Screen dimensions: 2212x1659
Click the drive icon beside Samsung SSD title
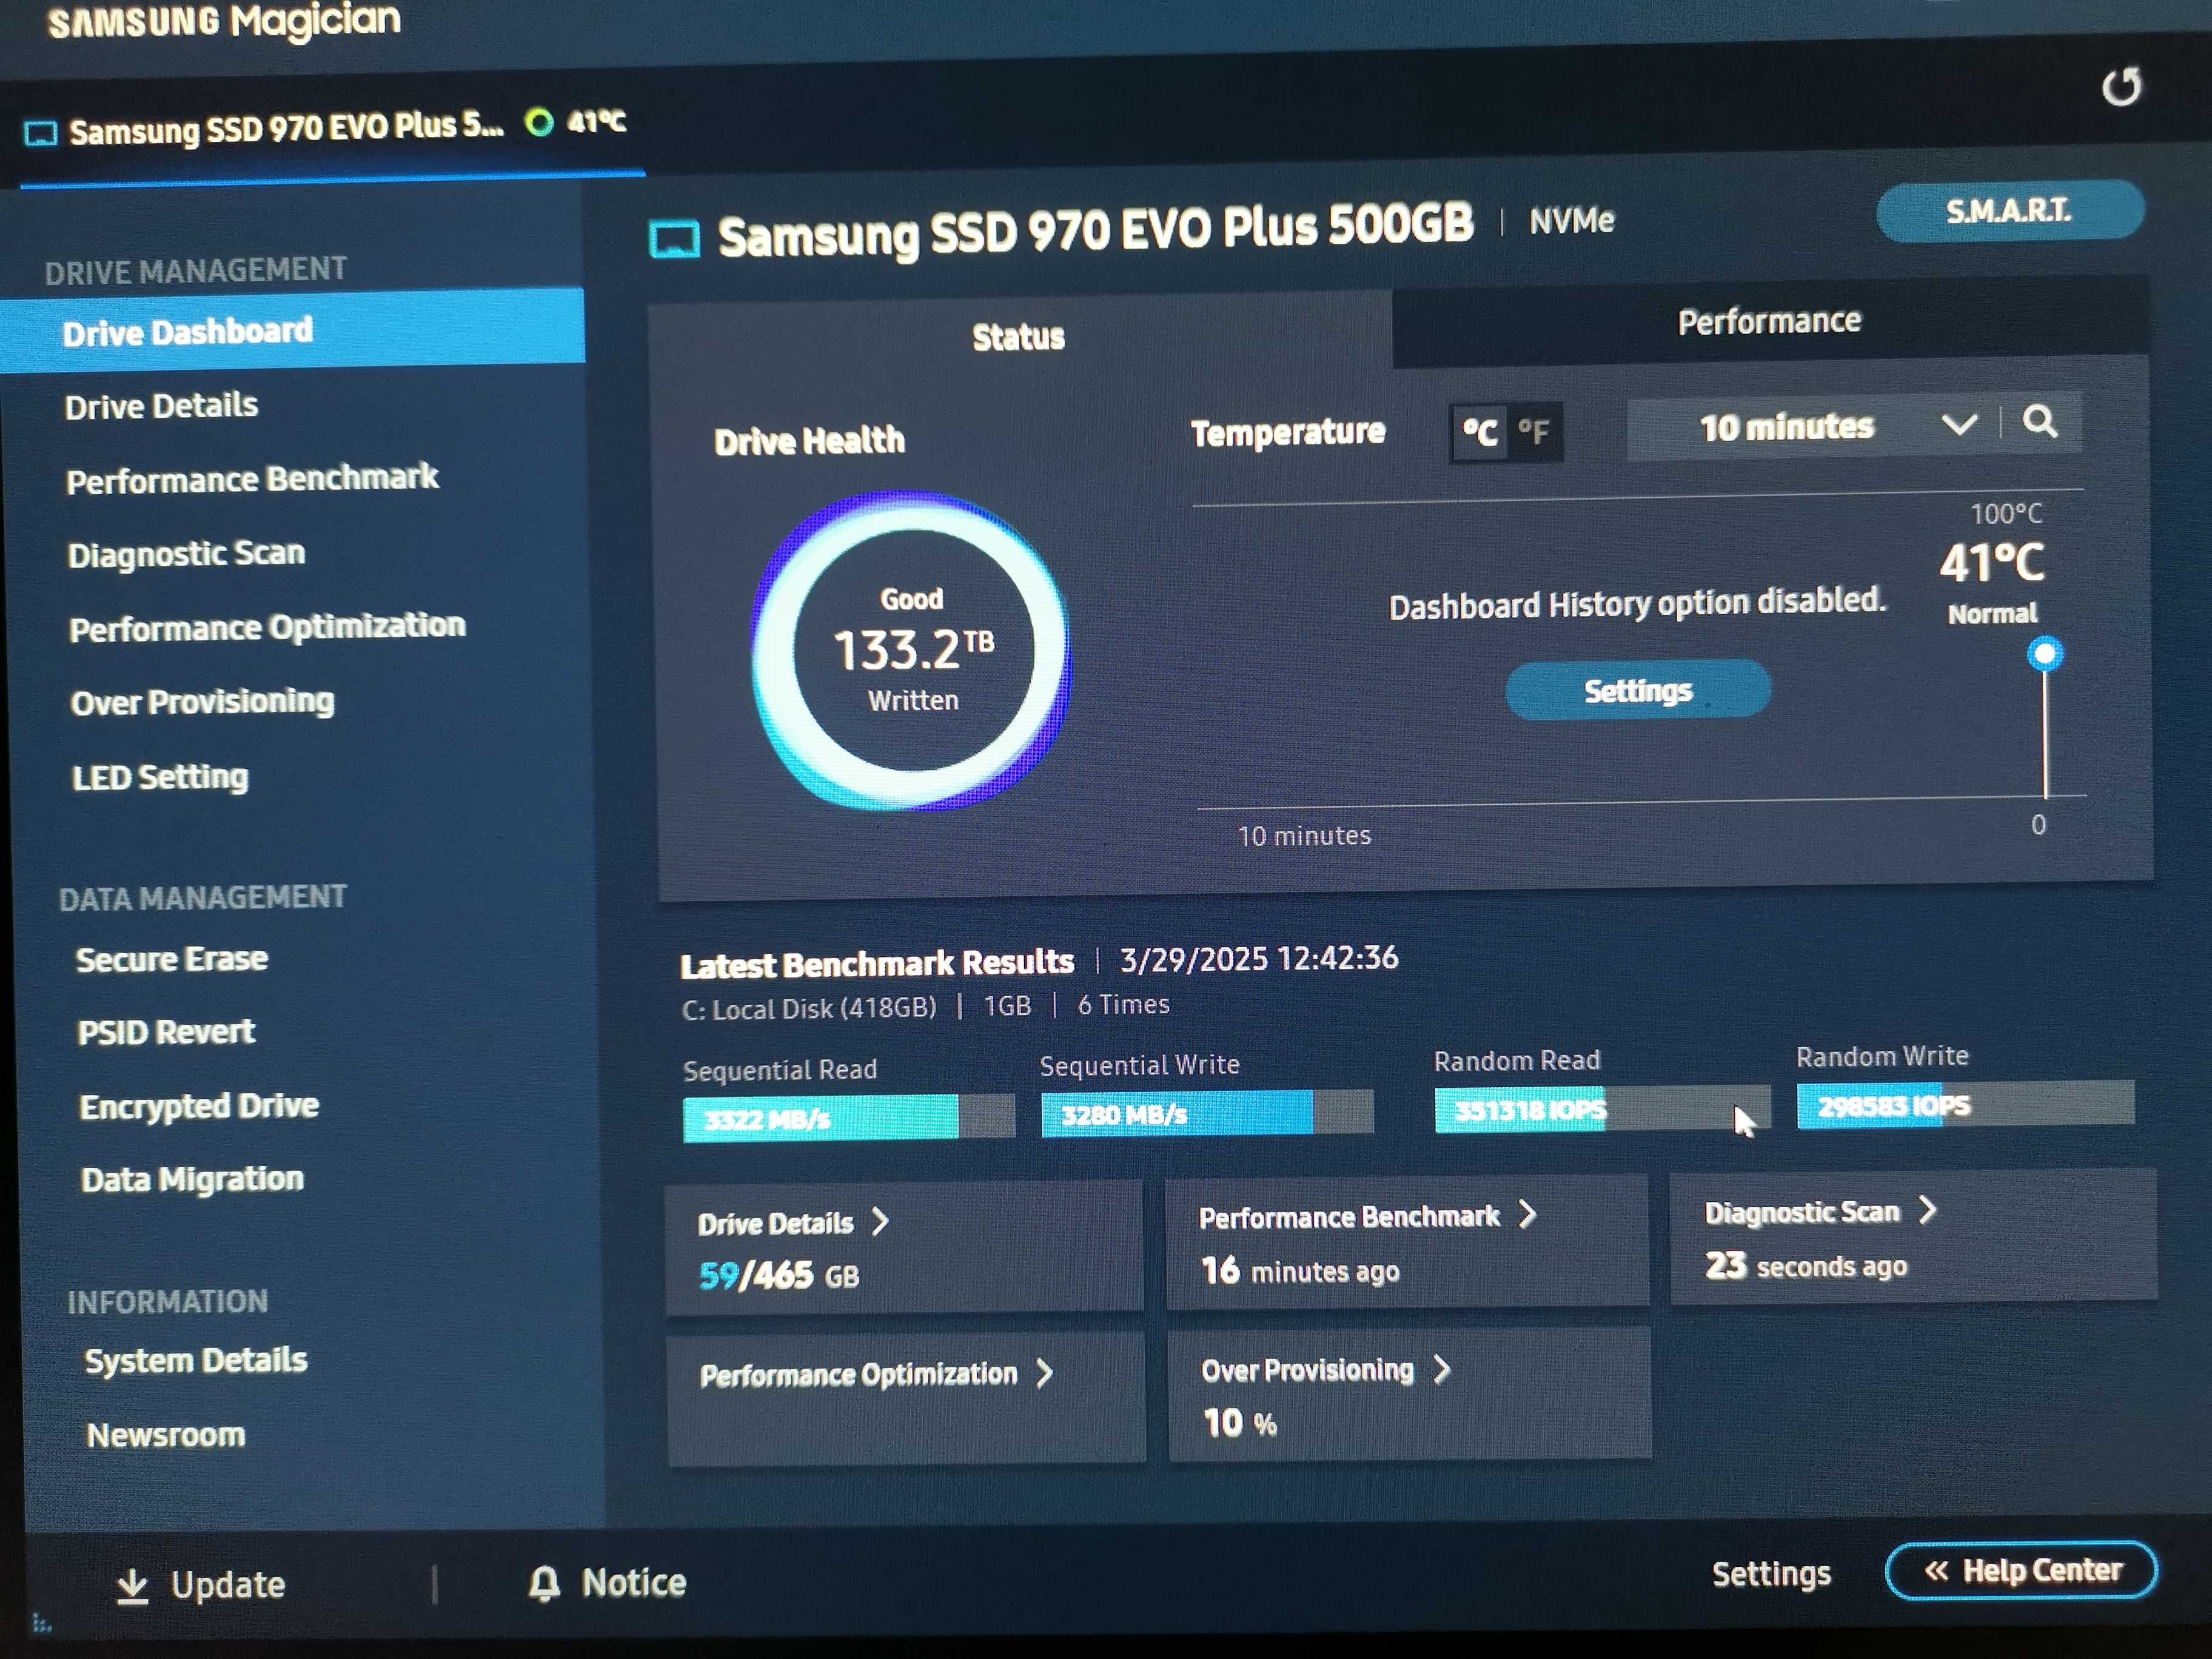click(x=675, y=240)
